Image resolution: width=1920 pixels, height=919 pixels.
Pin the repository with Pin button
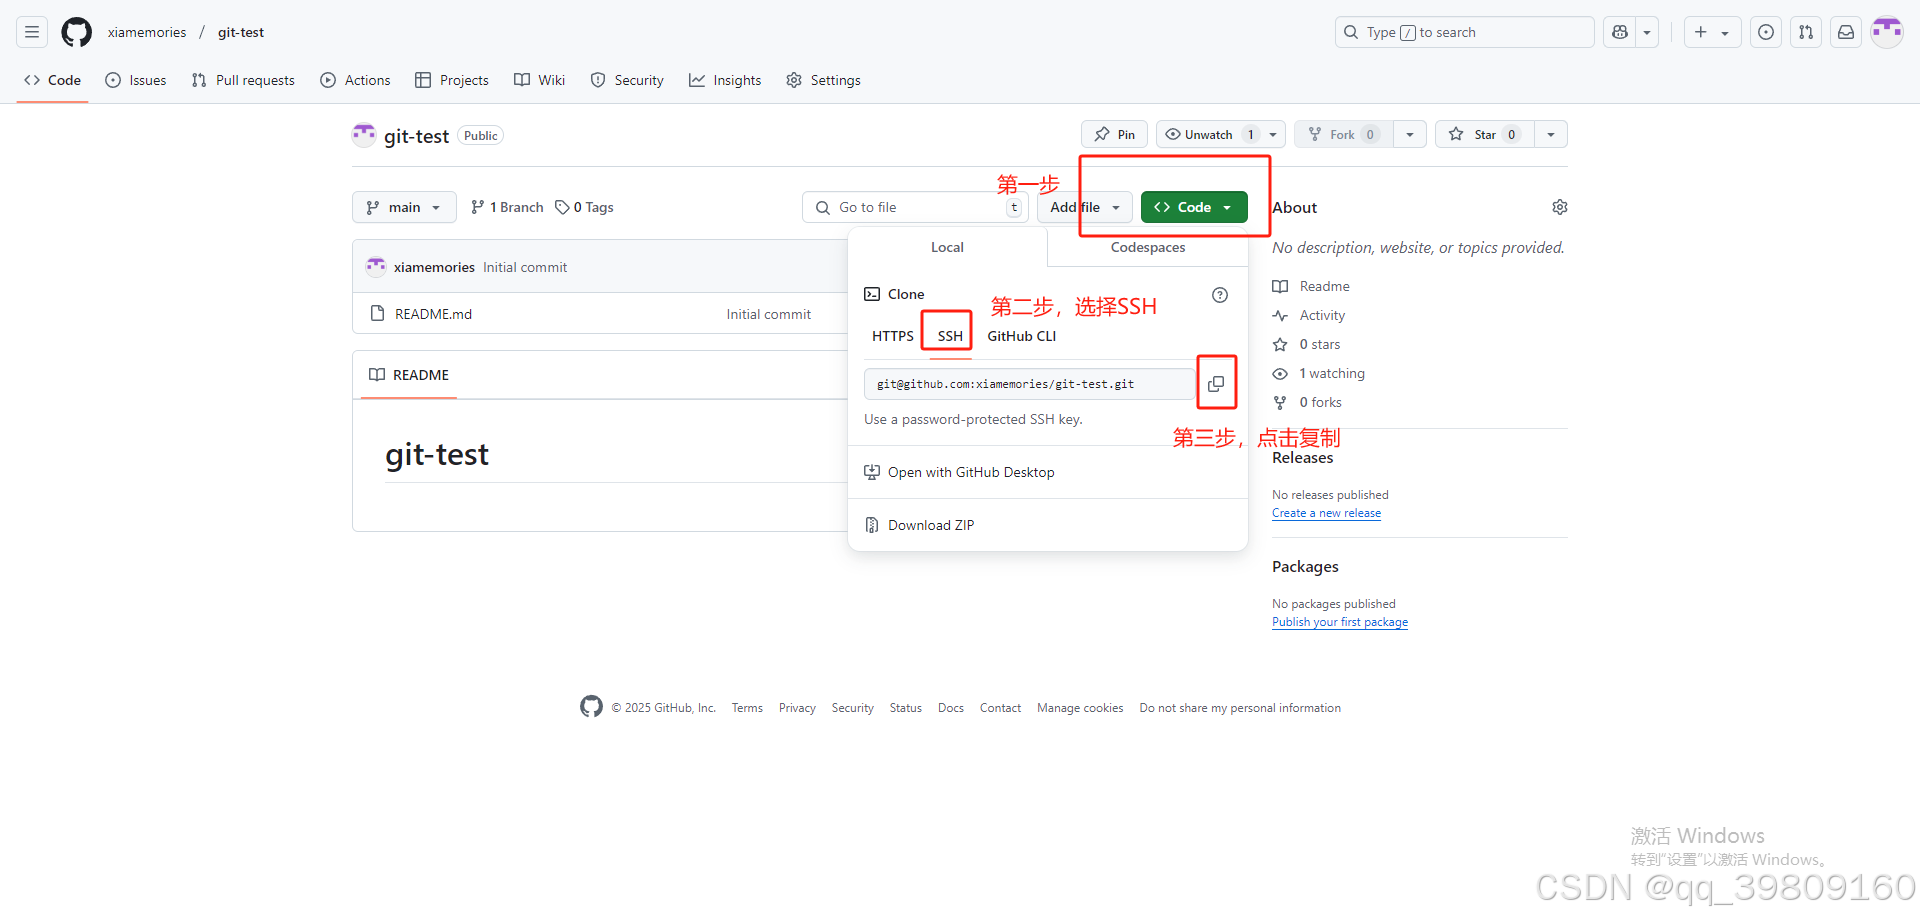(1114, 134)
